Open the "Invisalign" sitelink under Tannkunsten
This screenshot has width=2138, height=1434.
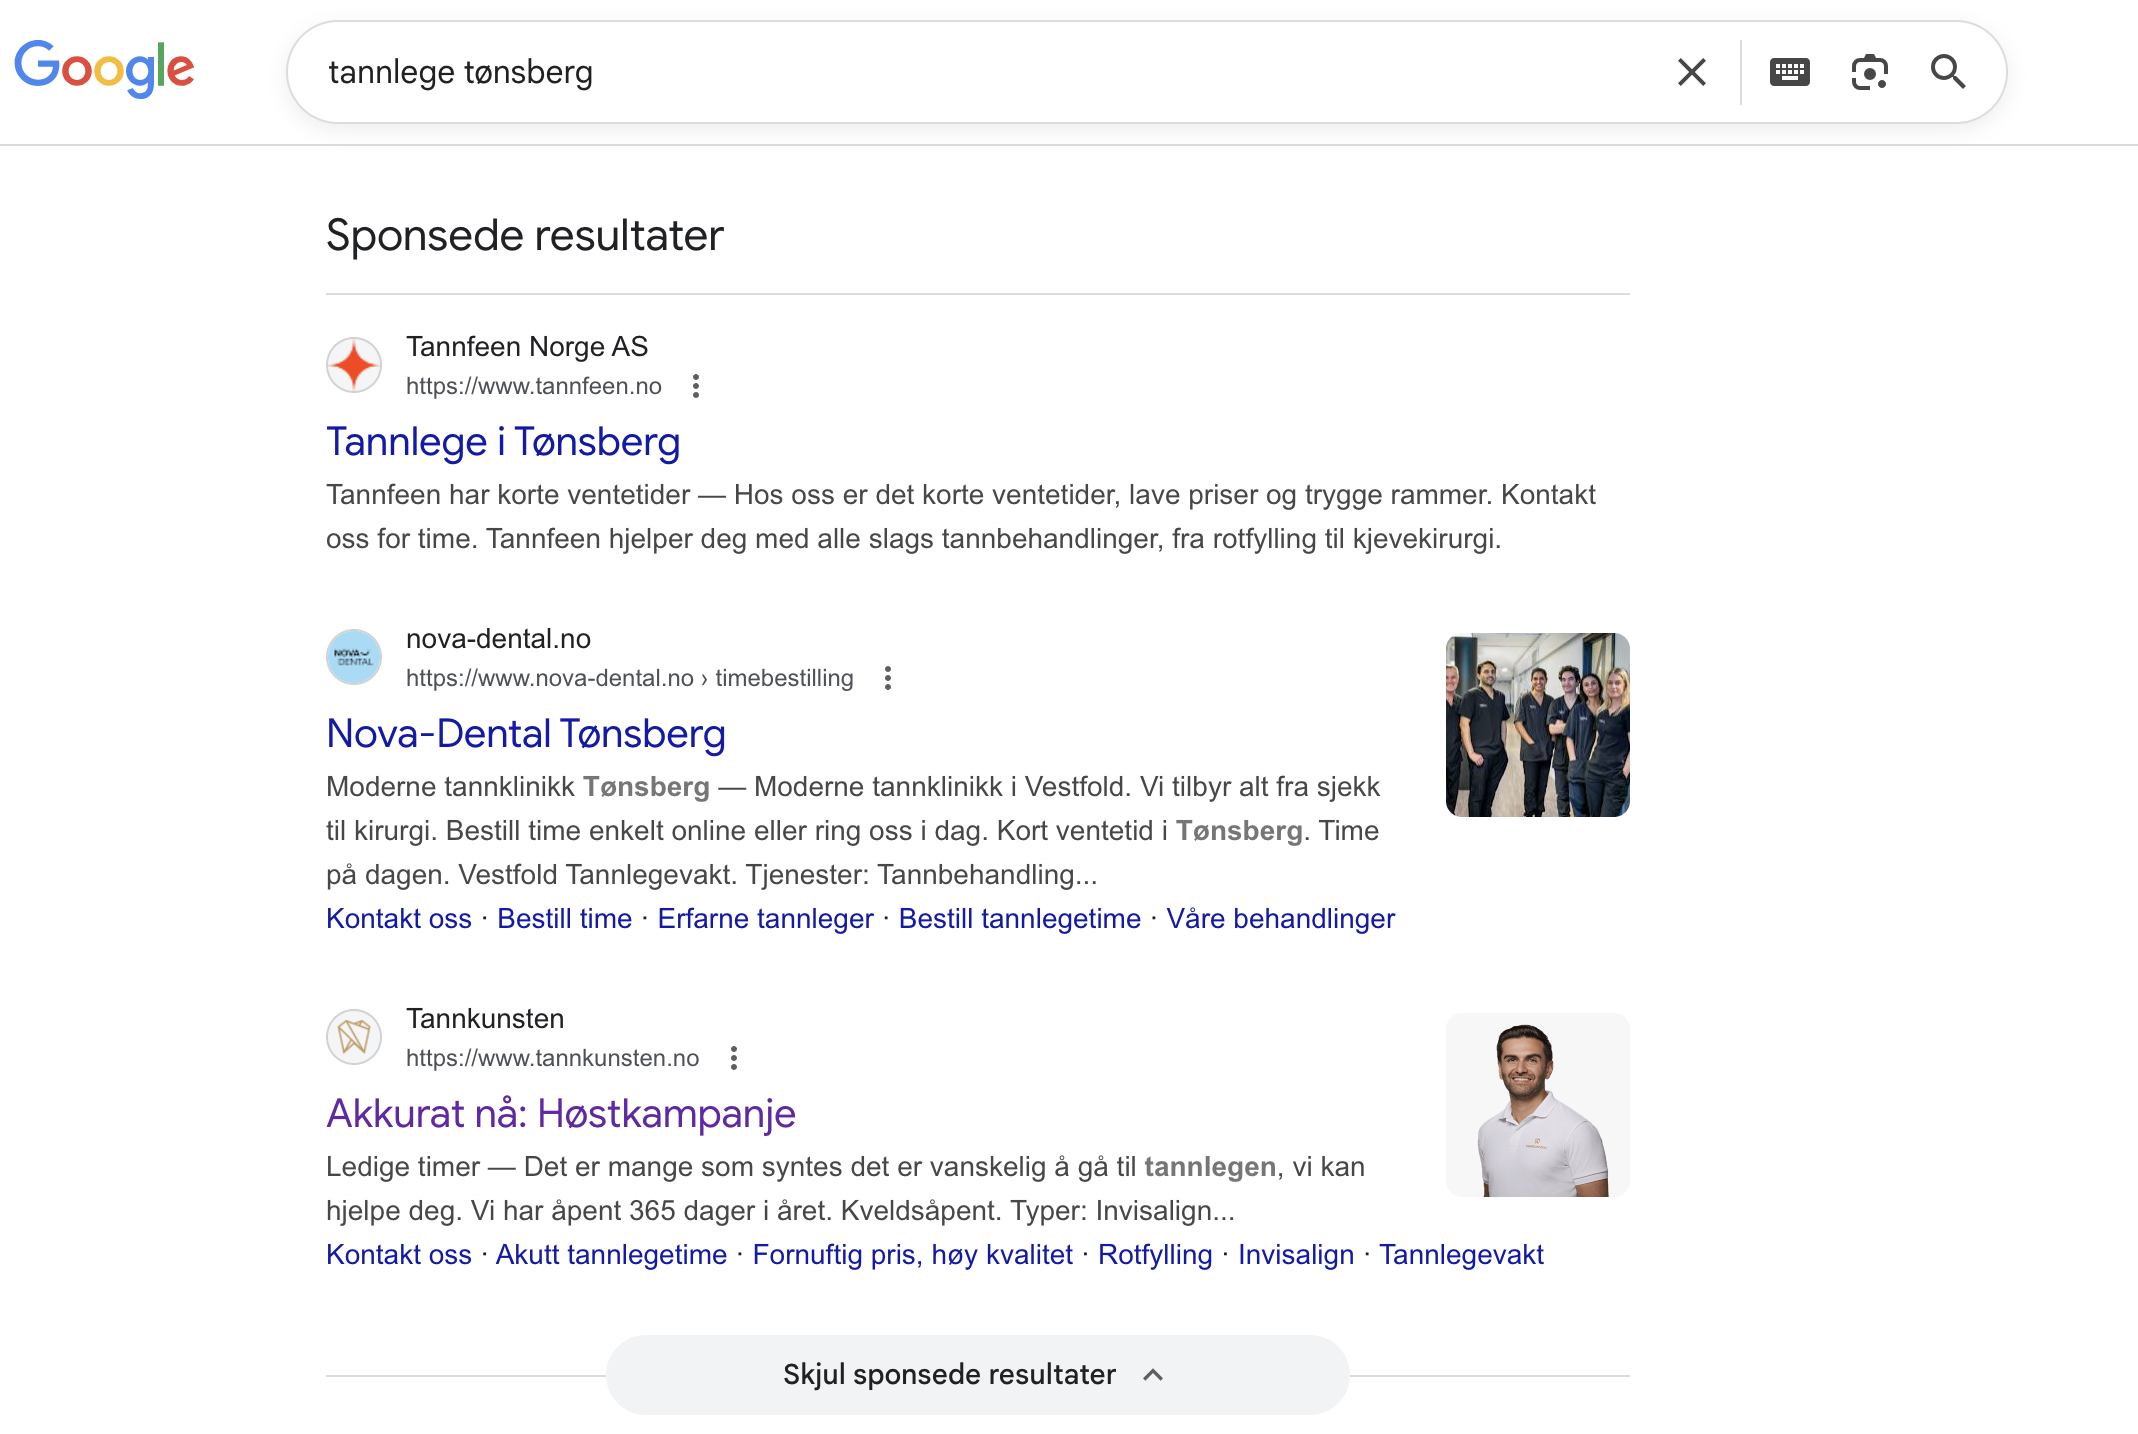point(1295,1254)
